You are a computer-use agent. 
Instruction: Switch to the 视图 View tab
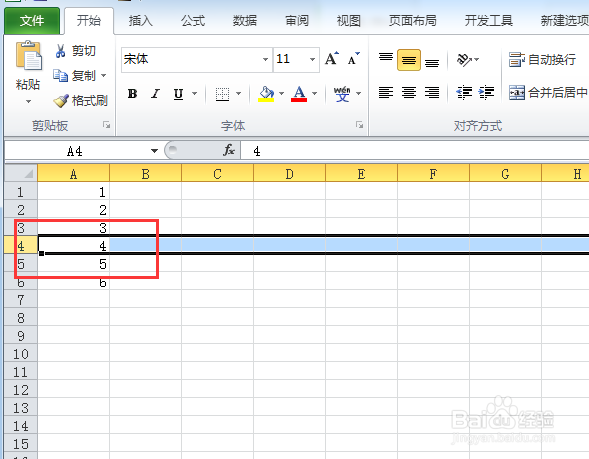click(349, 21)
